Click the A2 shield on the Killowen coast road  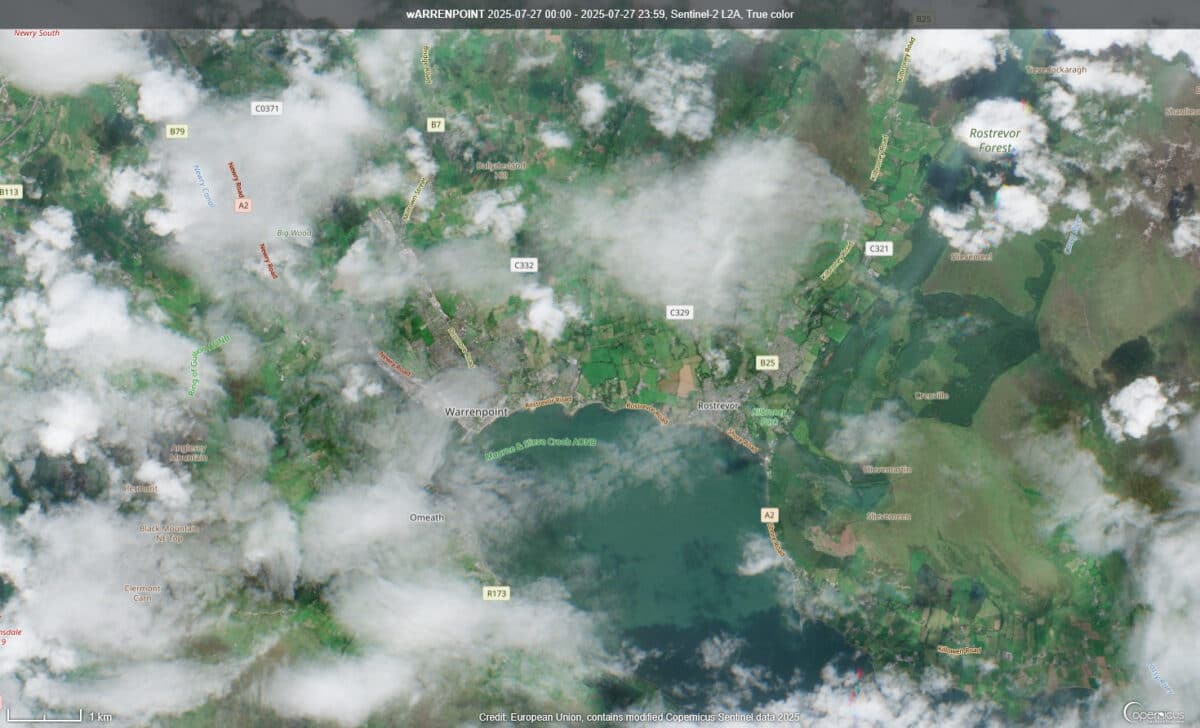(x=769, y=515)
